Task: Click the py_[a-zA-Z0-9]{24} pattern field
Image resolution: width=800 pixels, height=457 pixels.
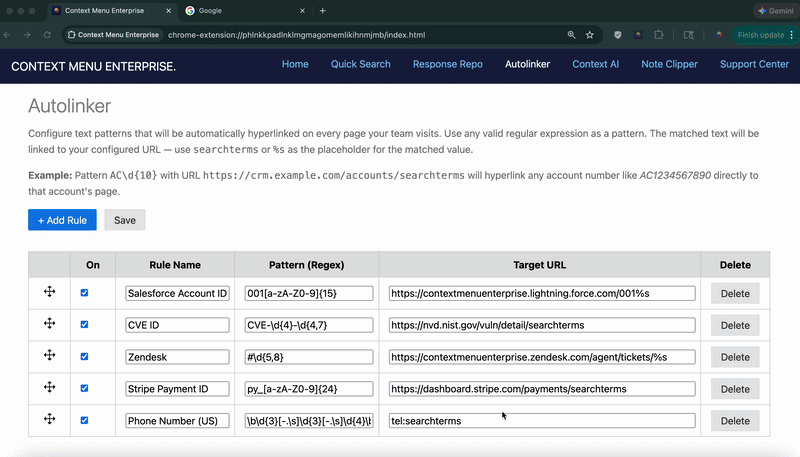Action: (x=309, y=389)
